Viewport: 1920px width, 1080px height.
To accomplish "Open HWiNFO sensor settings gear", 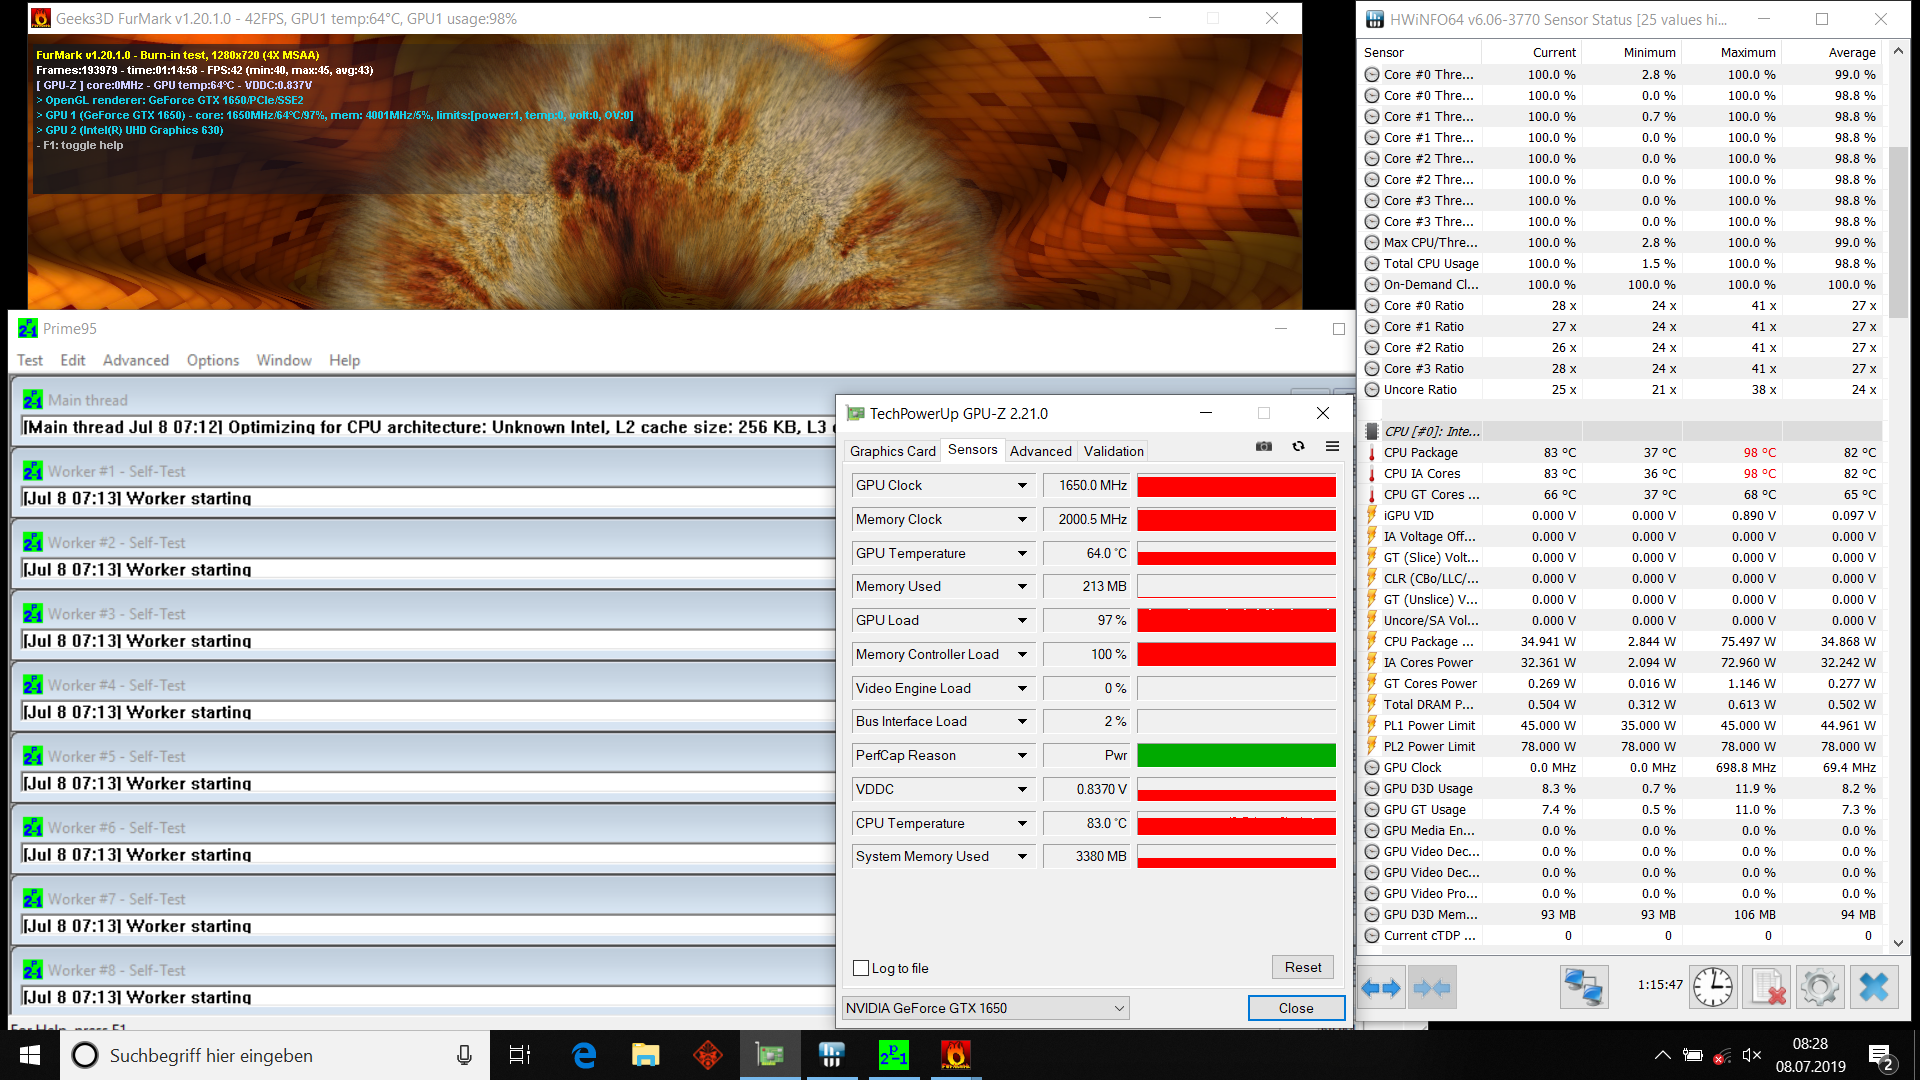I will tap(1819, 988).
